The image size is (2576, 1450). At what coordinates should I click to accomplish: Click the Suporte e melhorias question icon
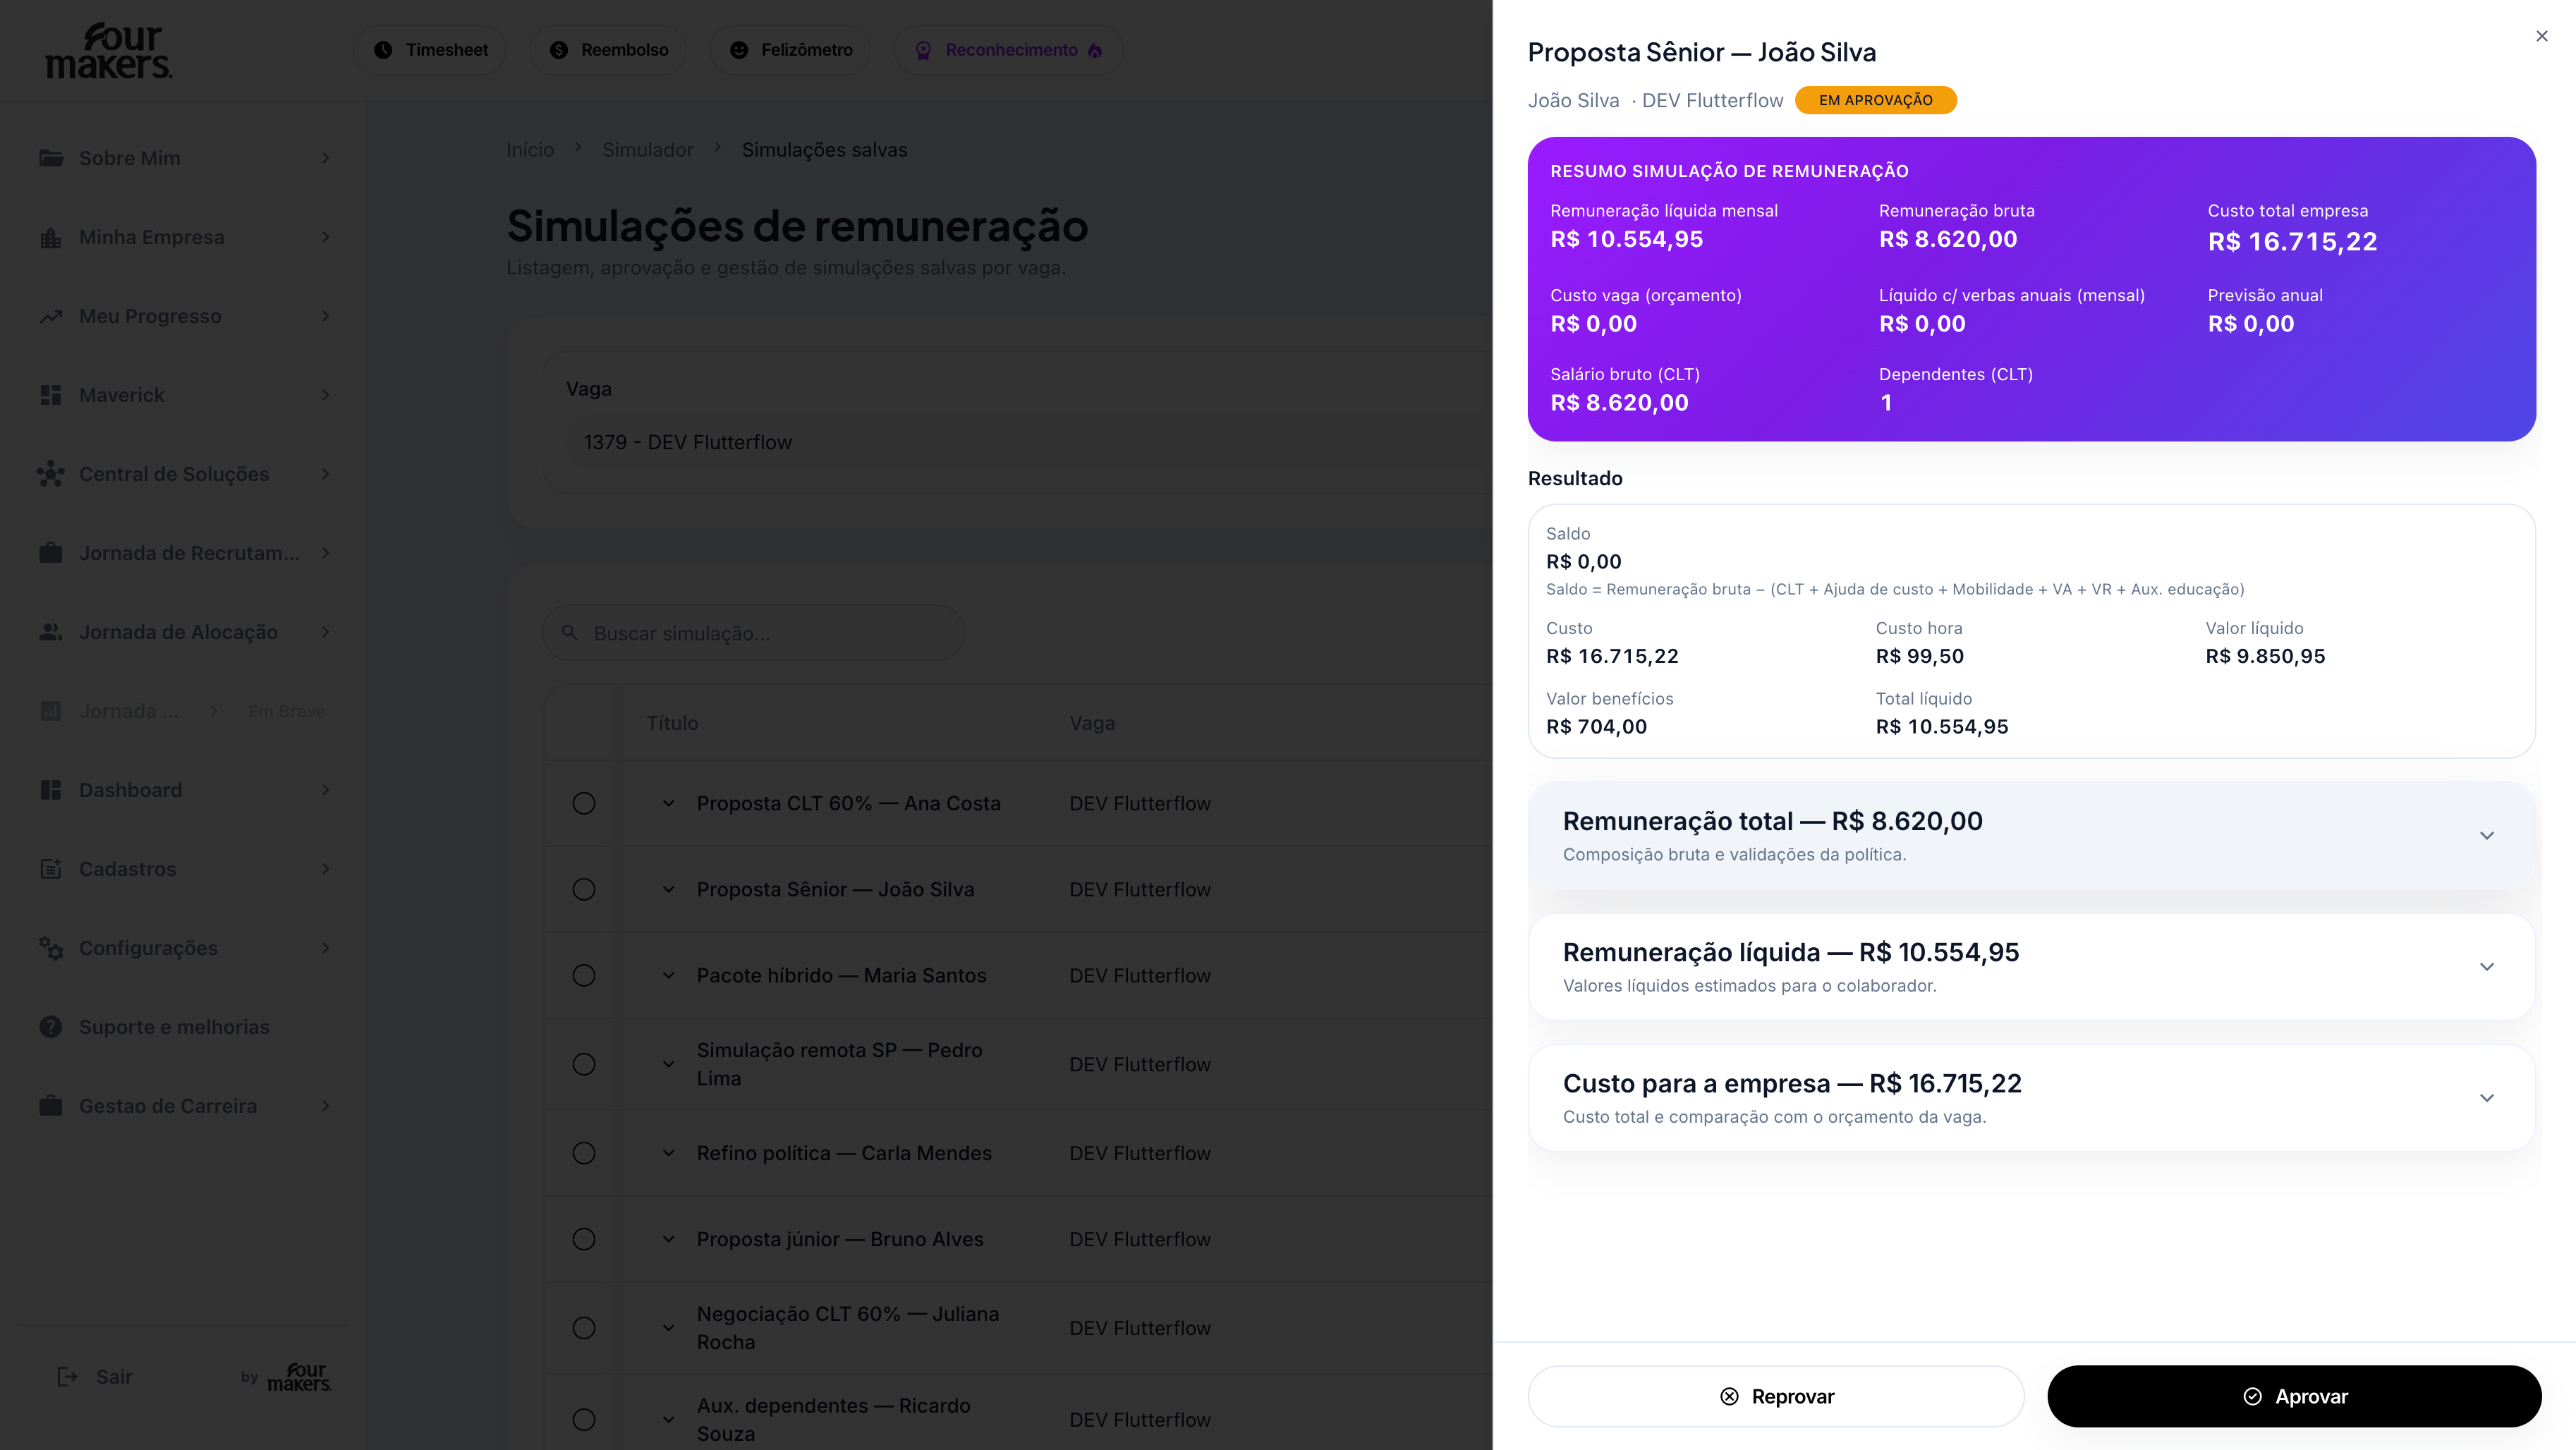50,1027
